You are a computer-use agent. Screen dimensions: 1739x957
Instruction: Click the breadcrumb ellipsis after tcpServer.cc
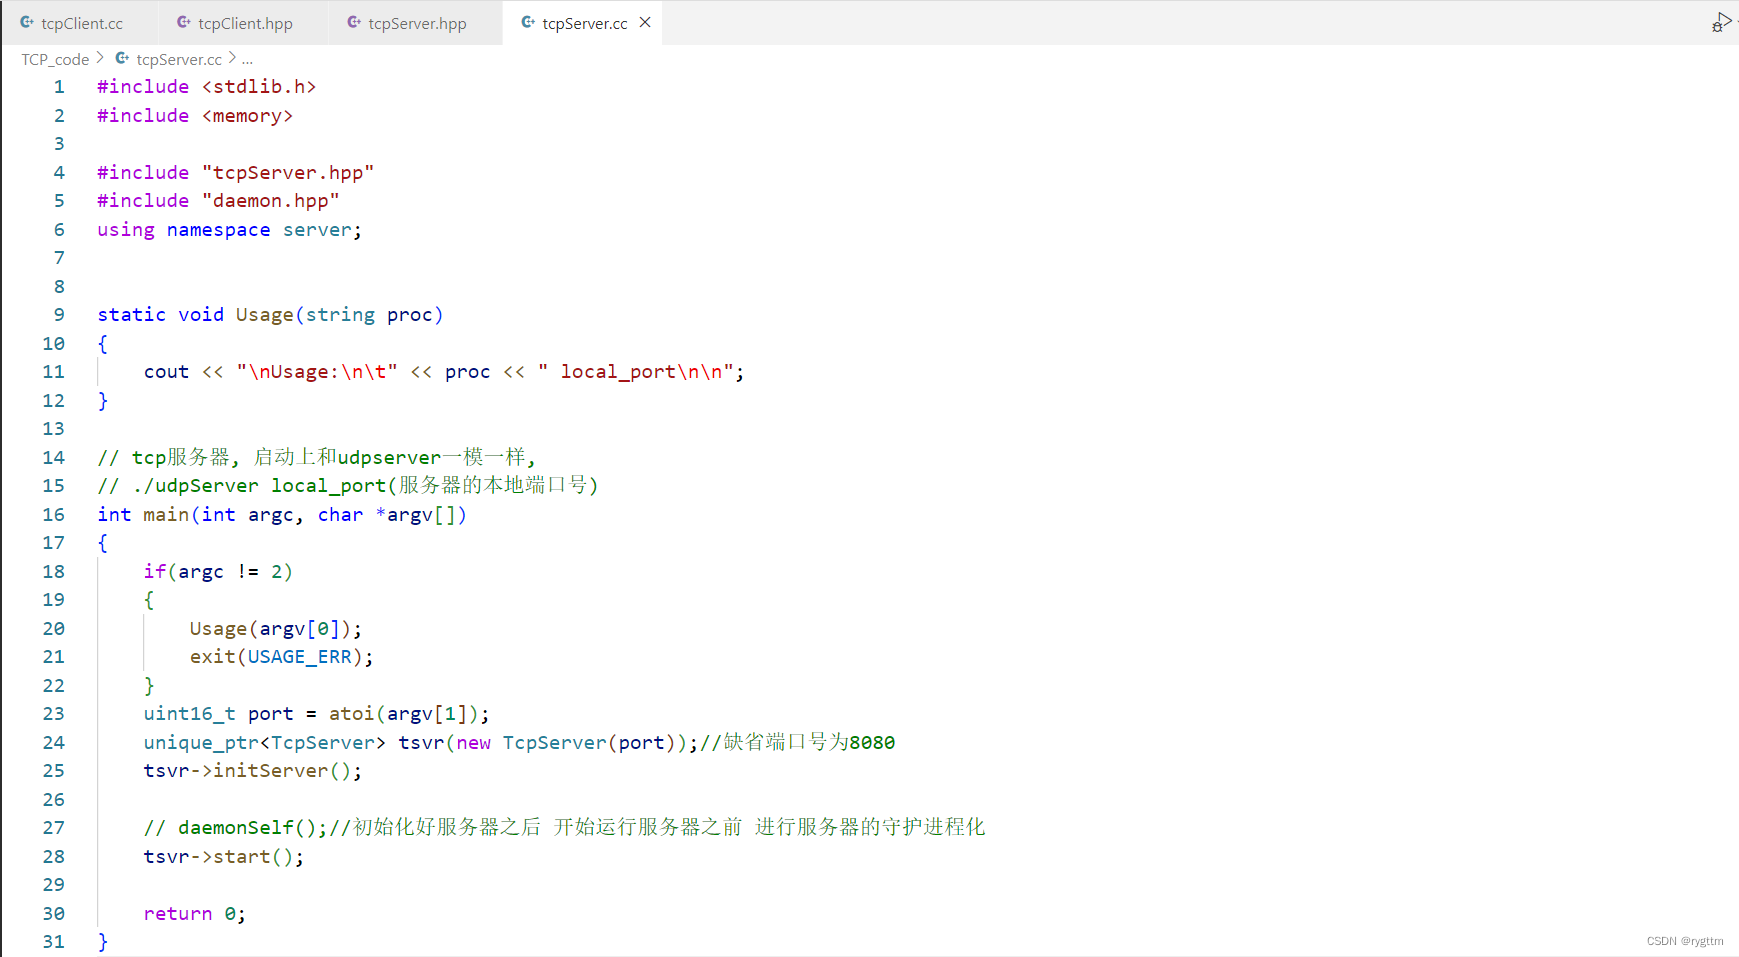[x=247, y=60]
